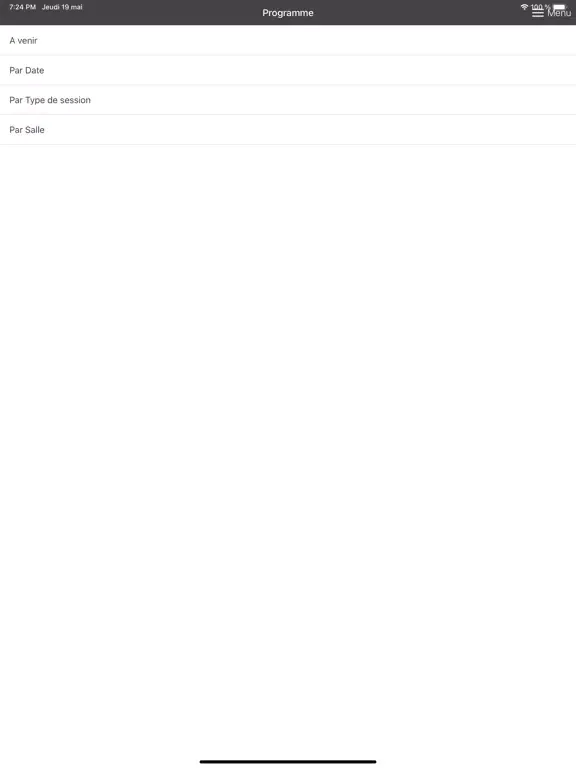Image resolution: width=576 pixels, height=768 pixels.
Task: Click the 100 % battery percentage
Action: pos(541,7)
